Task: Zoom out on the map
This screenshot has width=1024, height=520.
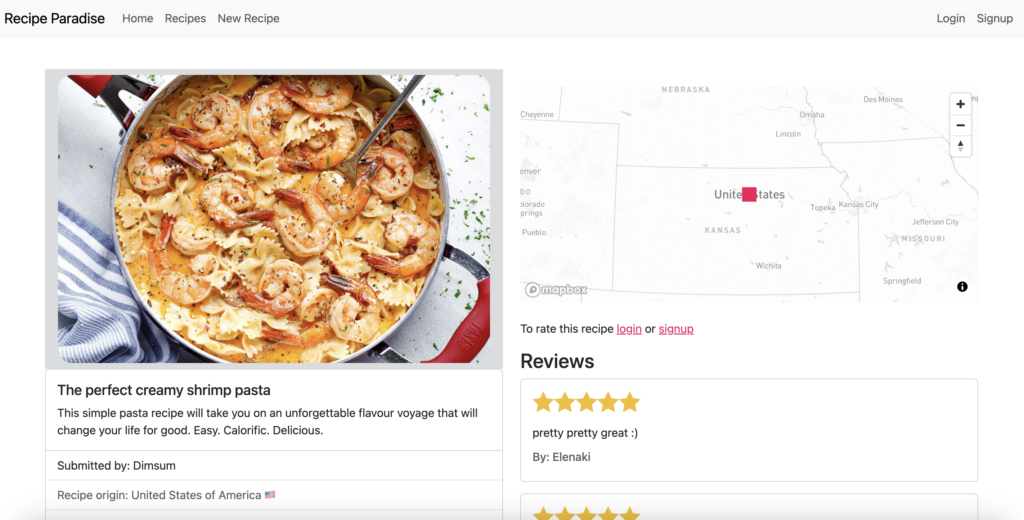Action: tap(960, 125)
